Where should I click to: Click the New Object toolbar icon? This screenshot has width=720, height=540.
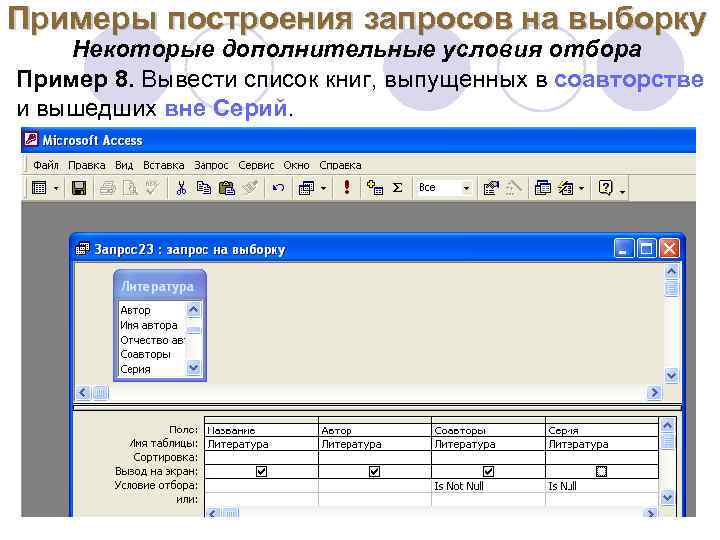pyautogui.click(x=566, y=188)
